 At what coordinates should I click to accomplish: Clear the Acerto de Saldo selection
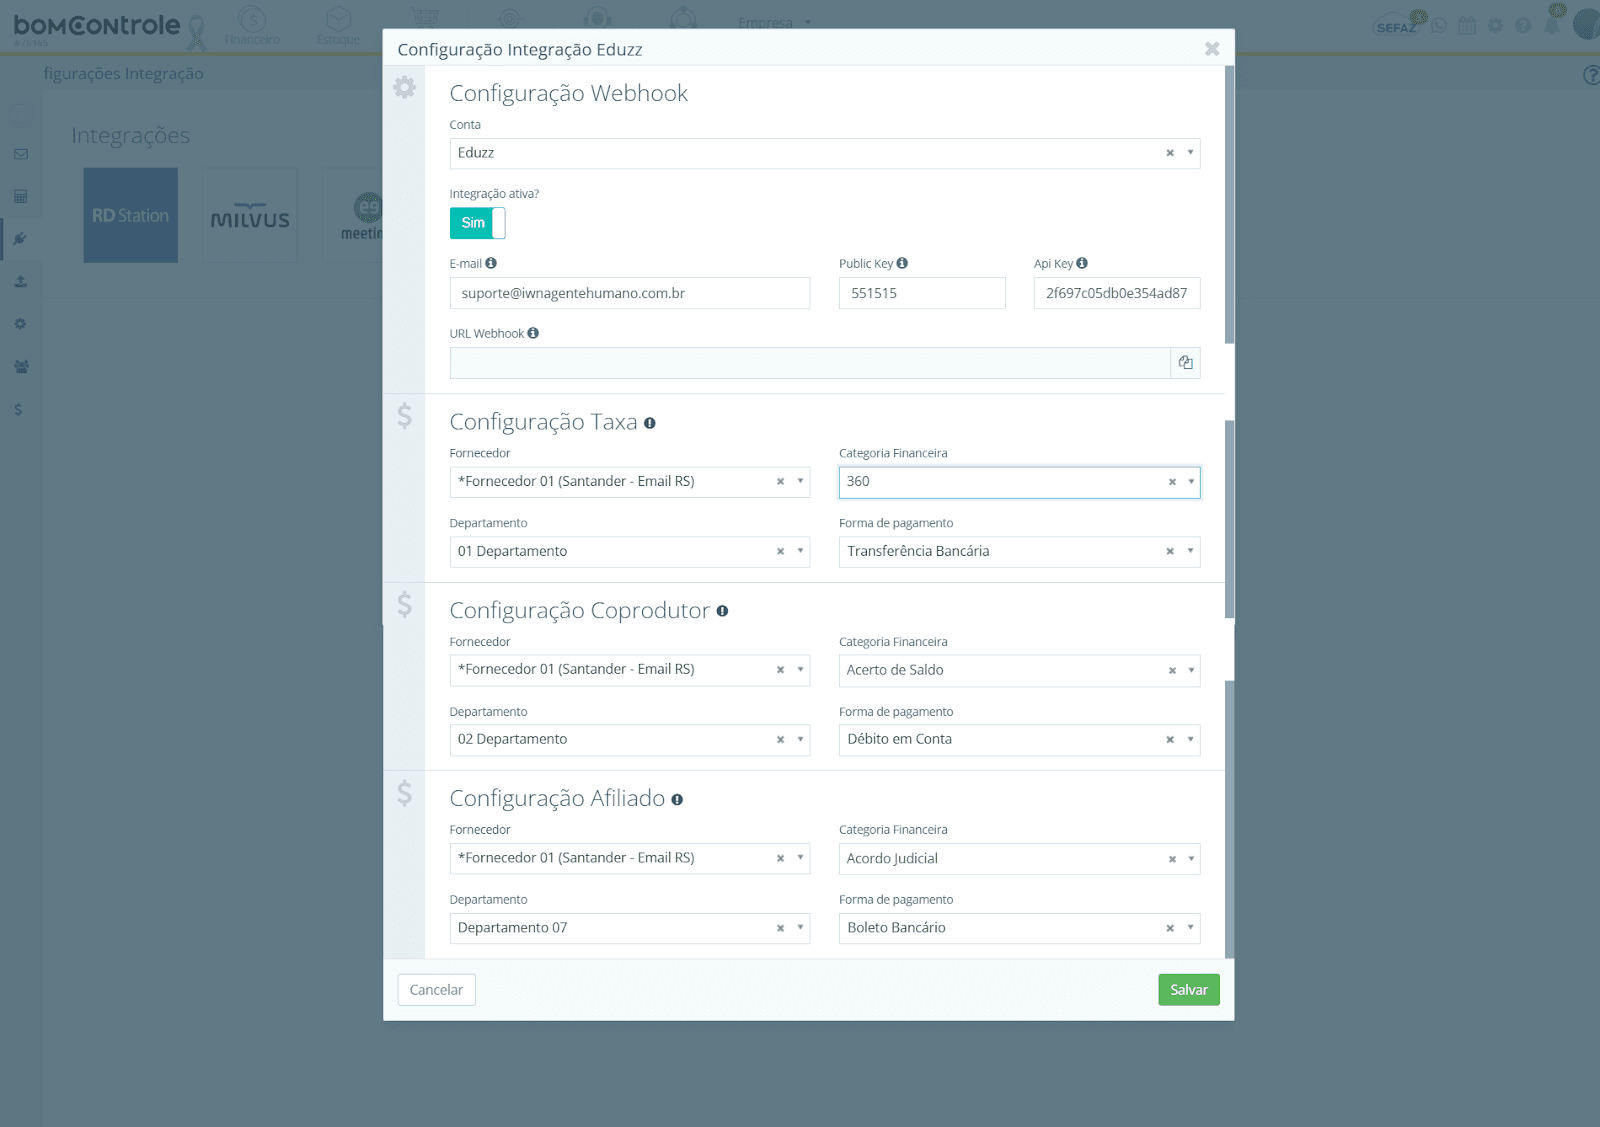[x=1172, y=671]
